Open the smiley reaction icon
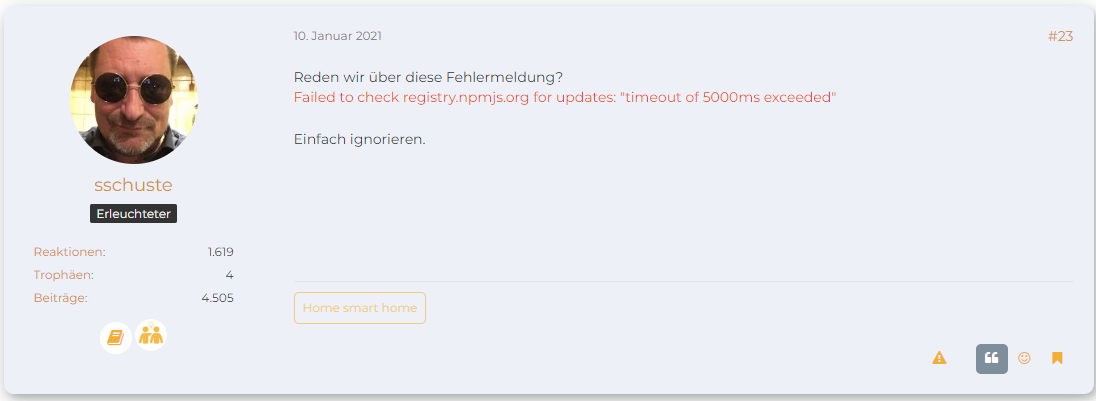This screenshot has width=1096, height=401. tap(1024, 358)
